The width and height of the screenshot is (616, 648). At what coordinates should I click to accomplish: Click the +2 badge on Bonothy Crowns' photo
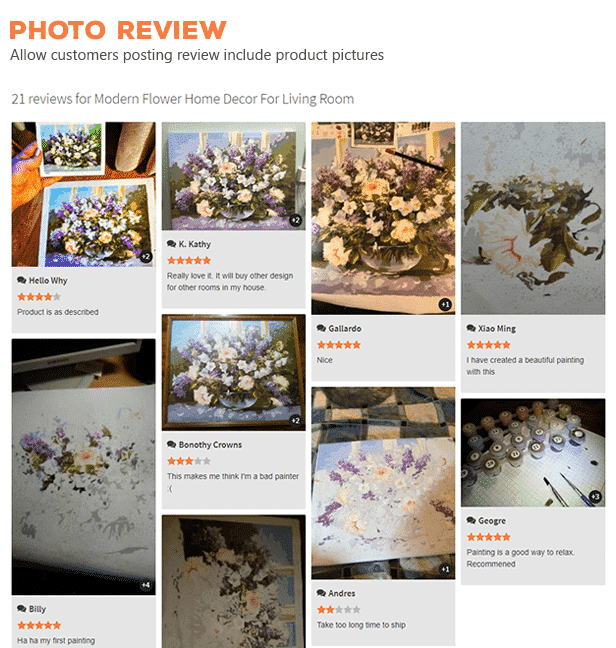pyautogui.click(x=295, y=421)
